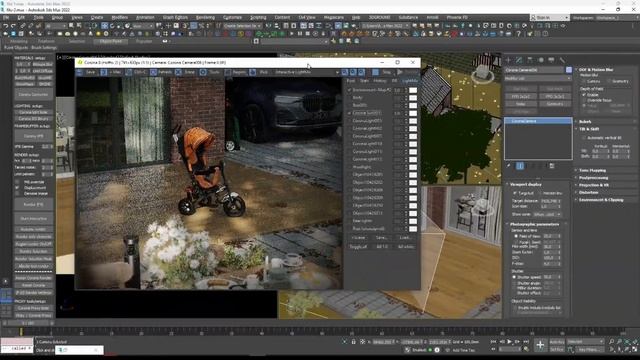Screen dimensions: 640x360
Task: Click Save button below LightMix list
Action: tap(381, 238)
